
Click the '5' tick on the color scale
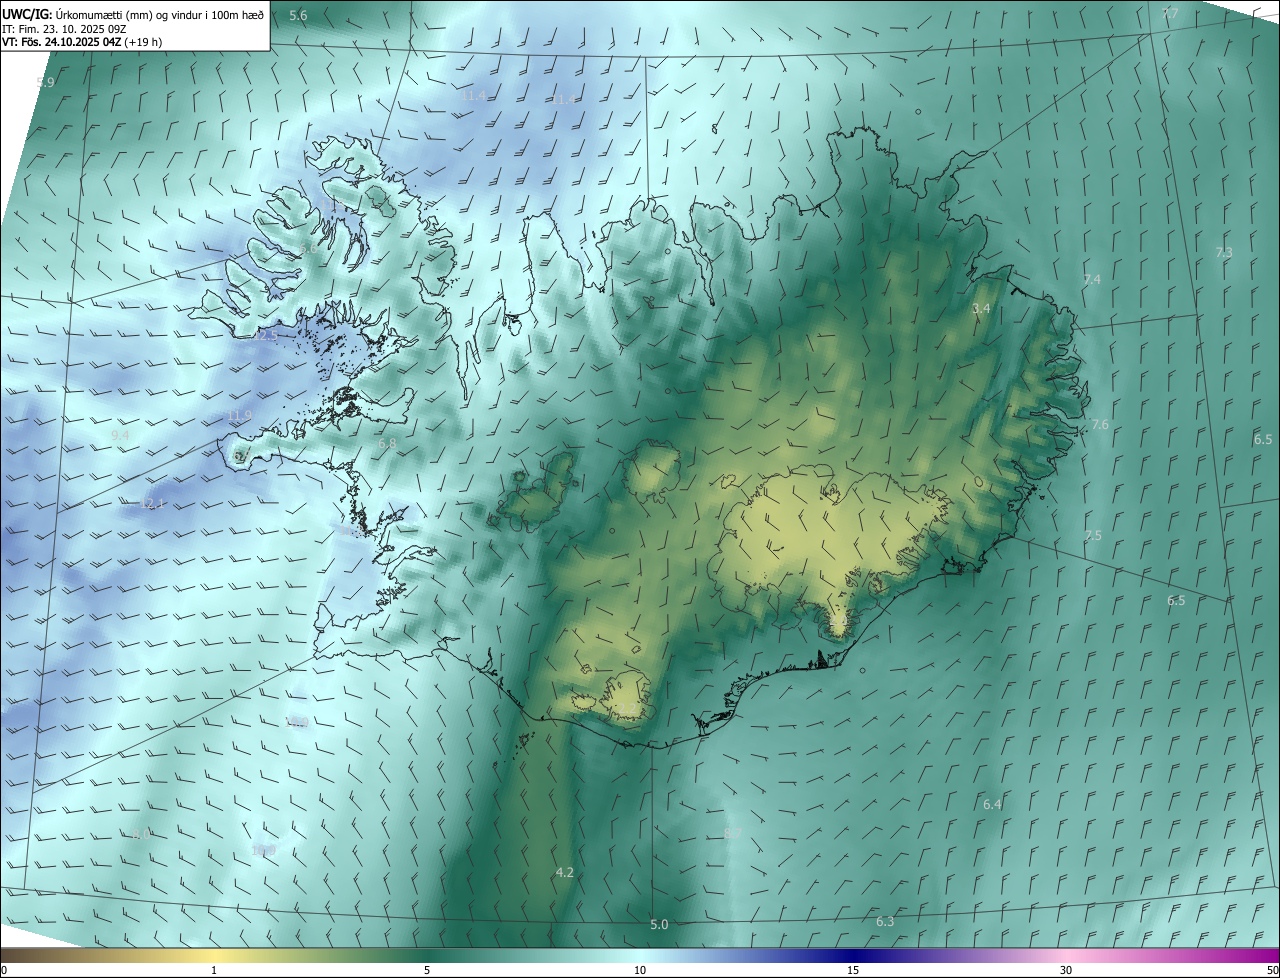(427, 970)
